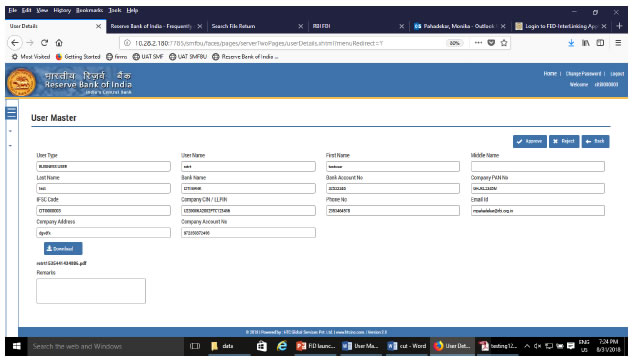Launch Internet Explorer from the taskbar

282,346
